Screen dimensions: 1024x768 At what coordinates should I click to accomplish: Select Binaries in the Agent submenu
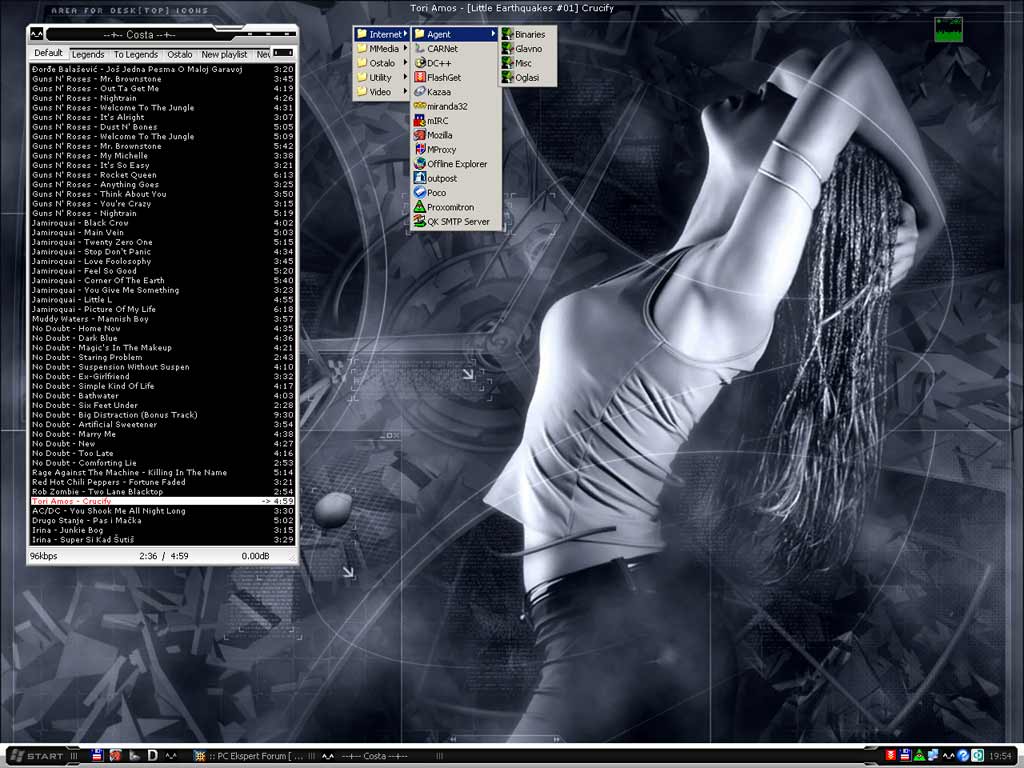[529, 34]
